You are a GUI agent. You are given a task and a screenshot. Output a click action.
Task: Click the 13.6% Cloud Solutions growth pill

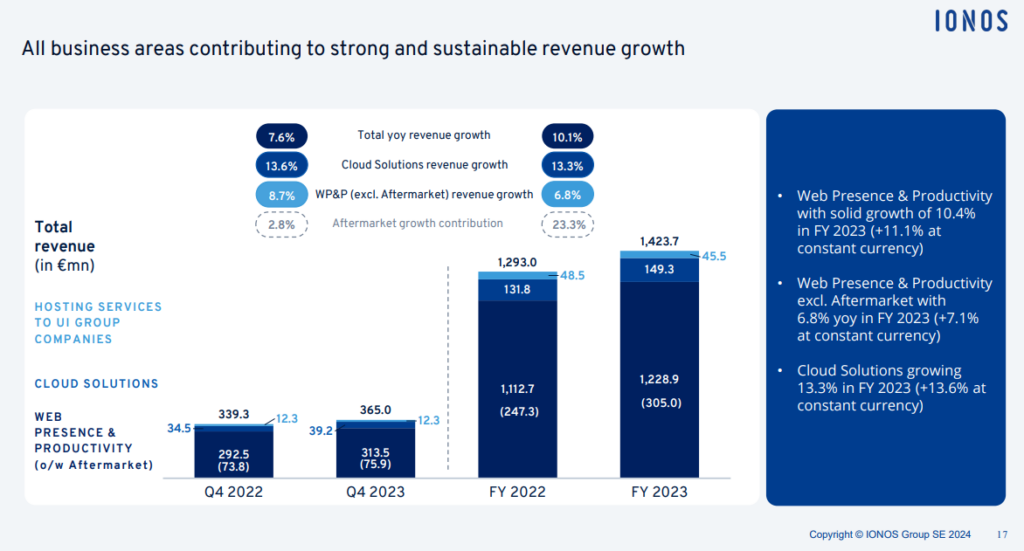(281, 166)
